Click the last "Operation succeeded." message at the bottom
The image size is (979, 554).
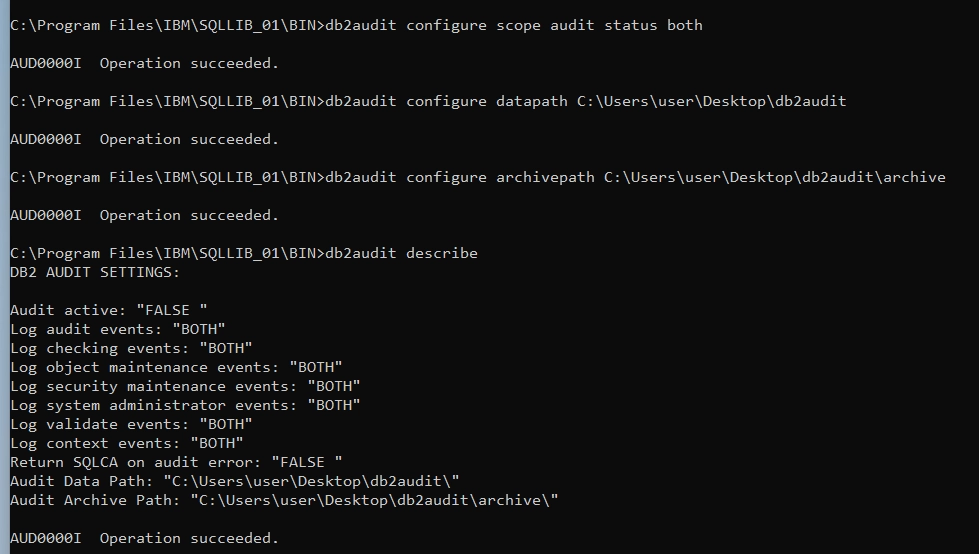tap(189, 538)
